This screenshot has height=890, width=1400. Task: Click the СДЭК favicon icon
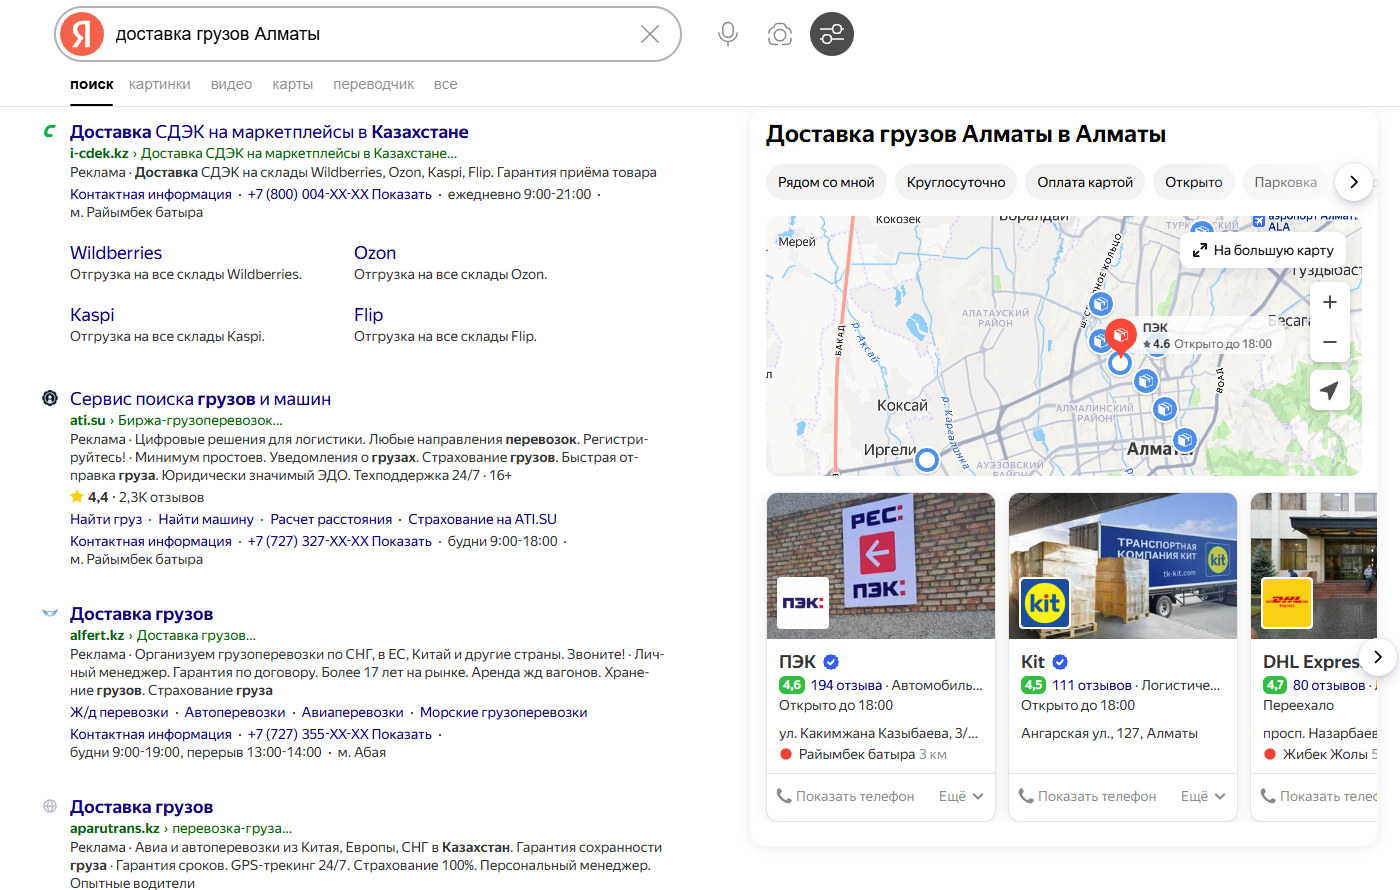click(x=49, y=131)
